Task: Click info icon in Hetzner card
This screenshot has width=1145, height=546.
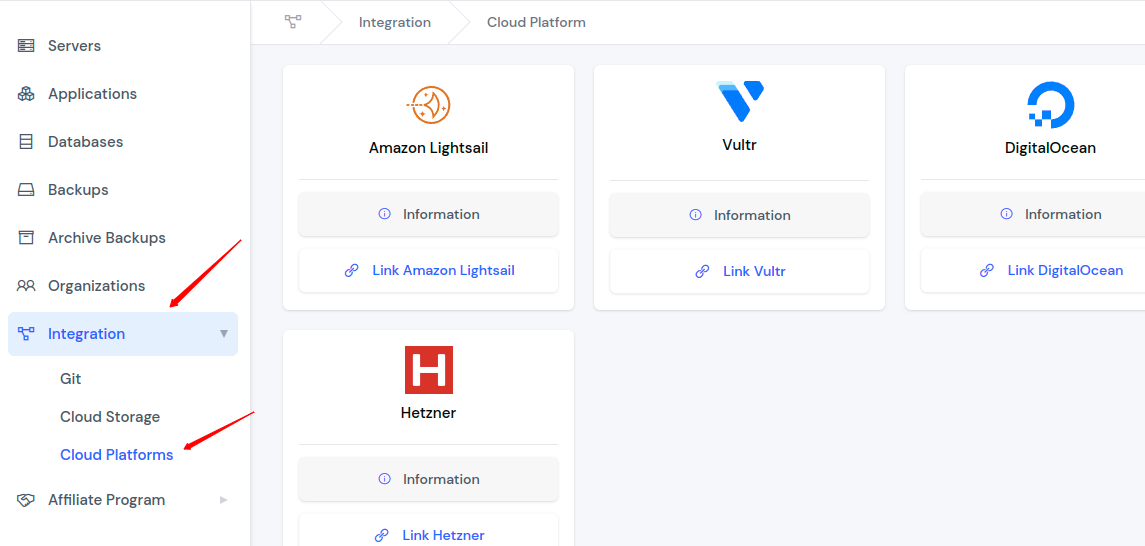Action: 384,479
